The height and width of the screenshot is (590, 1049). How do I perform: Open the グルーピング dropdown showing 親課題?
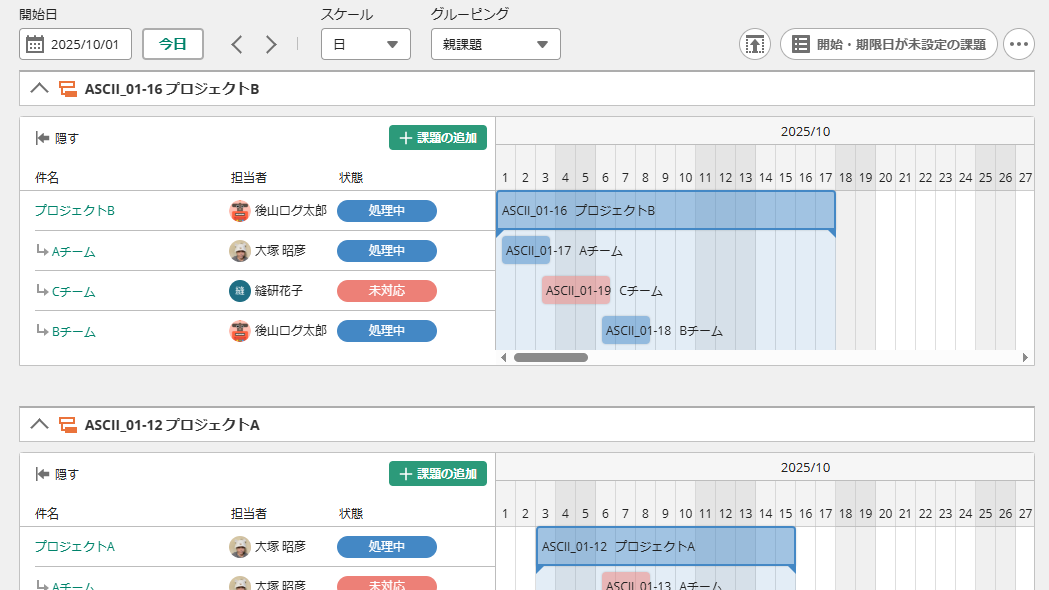pyautogui.click(x=495, y=44)
